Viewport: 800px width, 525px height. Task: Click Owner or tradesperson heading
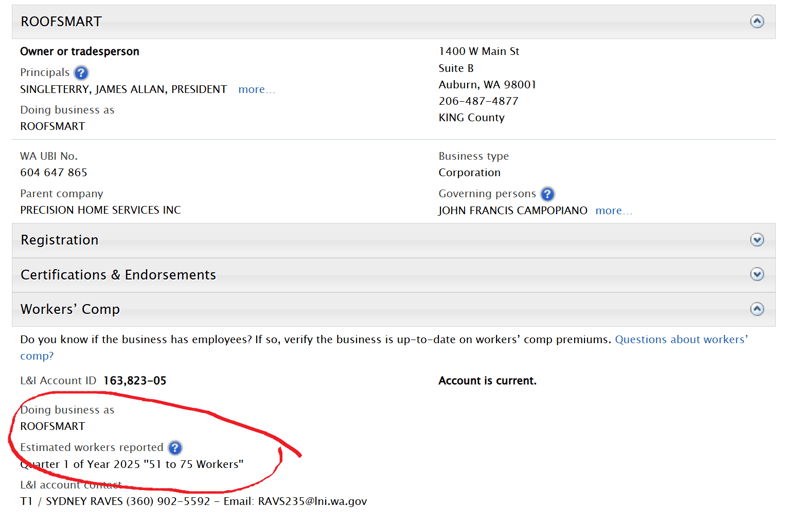tap(80, 52)
